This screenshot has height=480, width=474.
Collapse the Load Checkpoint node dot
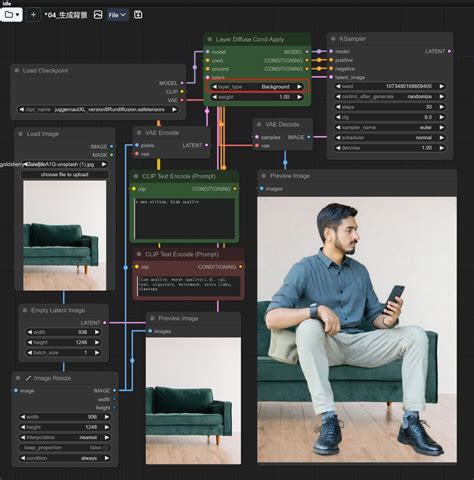point(17,70)
